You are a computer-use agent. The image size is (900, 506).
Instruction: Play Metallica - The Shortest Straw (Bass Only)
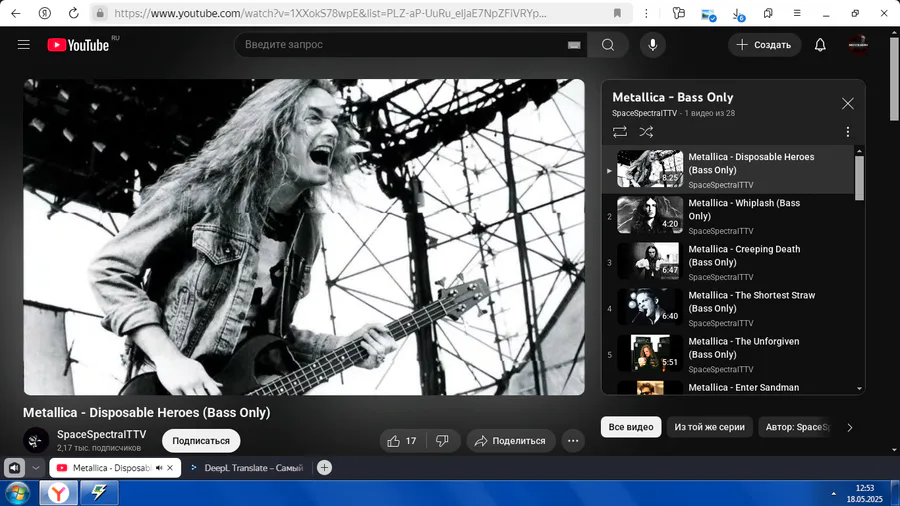coord(728,309)
